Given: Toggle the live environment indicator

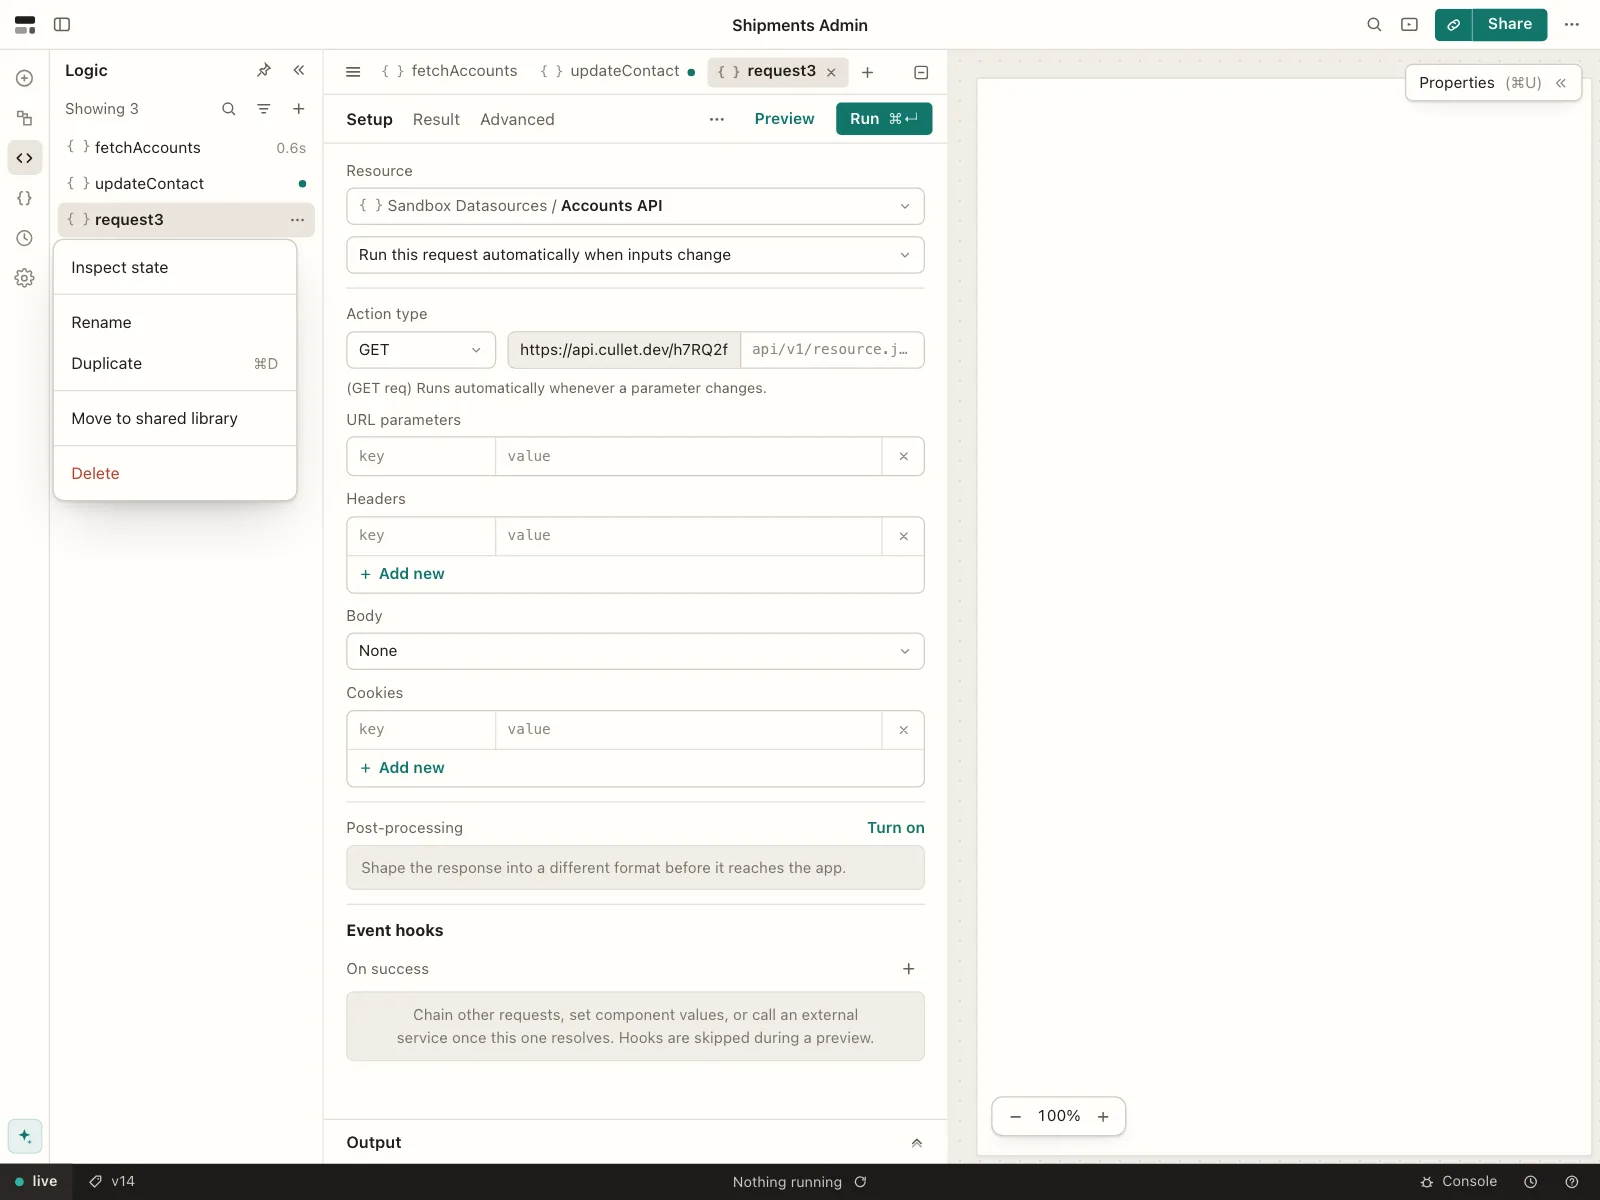Looking at the screenshot, I should point(36,1182).
